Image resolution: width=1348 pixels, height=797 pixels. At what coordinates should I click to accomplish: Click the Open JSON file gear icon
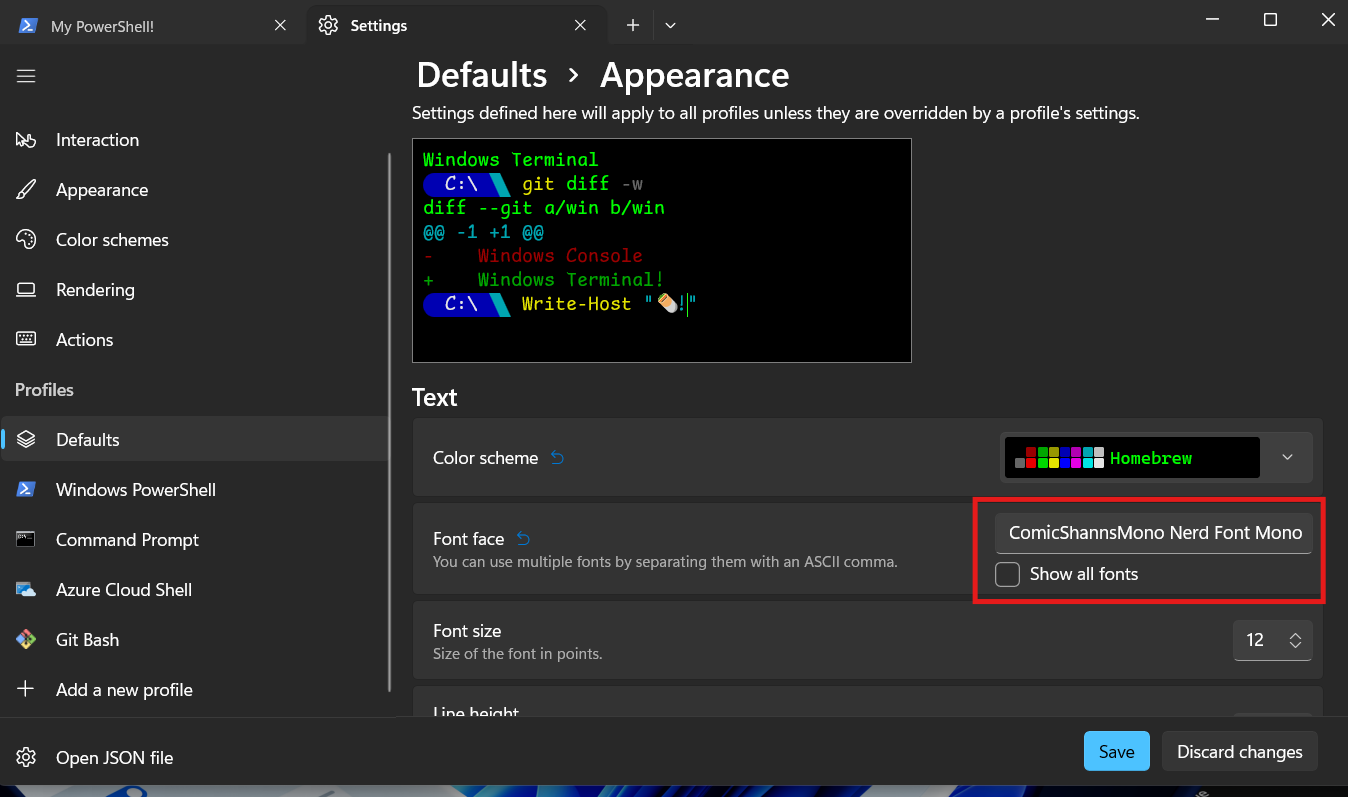coord(26,758)
